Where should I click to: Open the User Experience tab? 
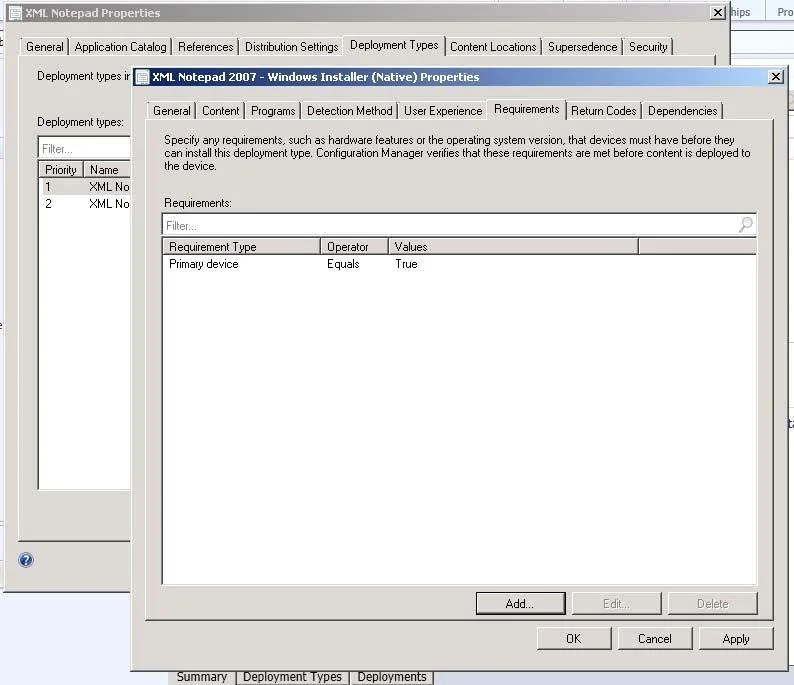pyautogui.click(x=443, y=111)
